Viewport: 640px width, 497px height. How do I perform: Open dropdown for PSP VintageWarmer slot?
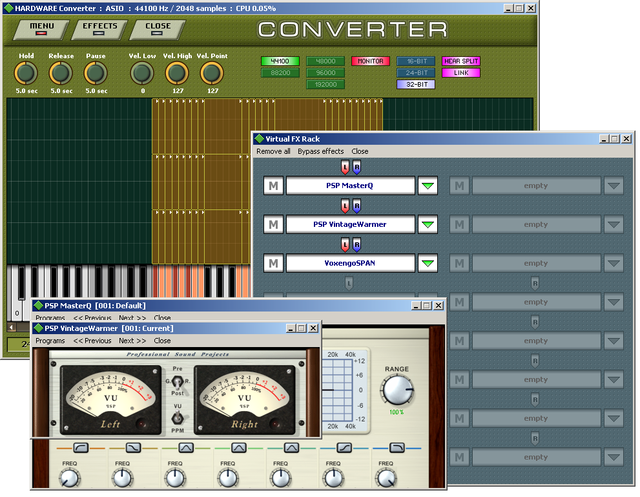(x=428, y=224)
